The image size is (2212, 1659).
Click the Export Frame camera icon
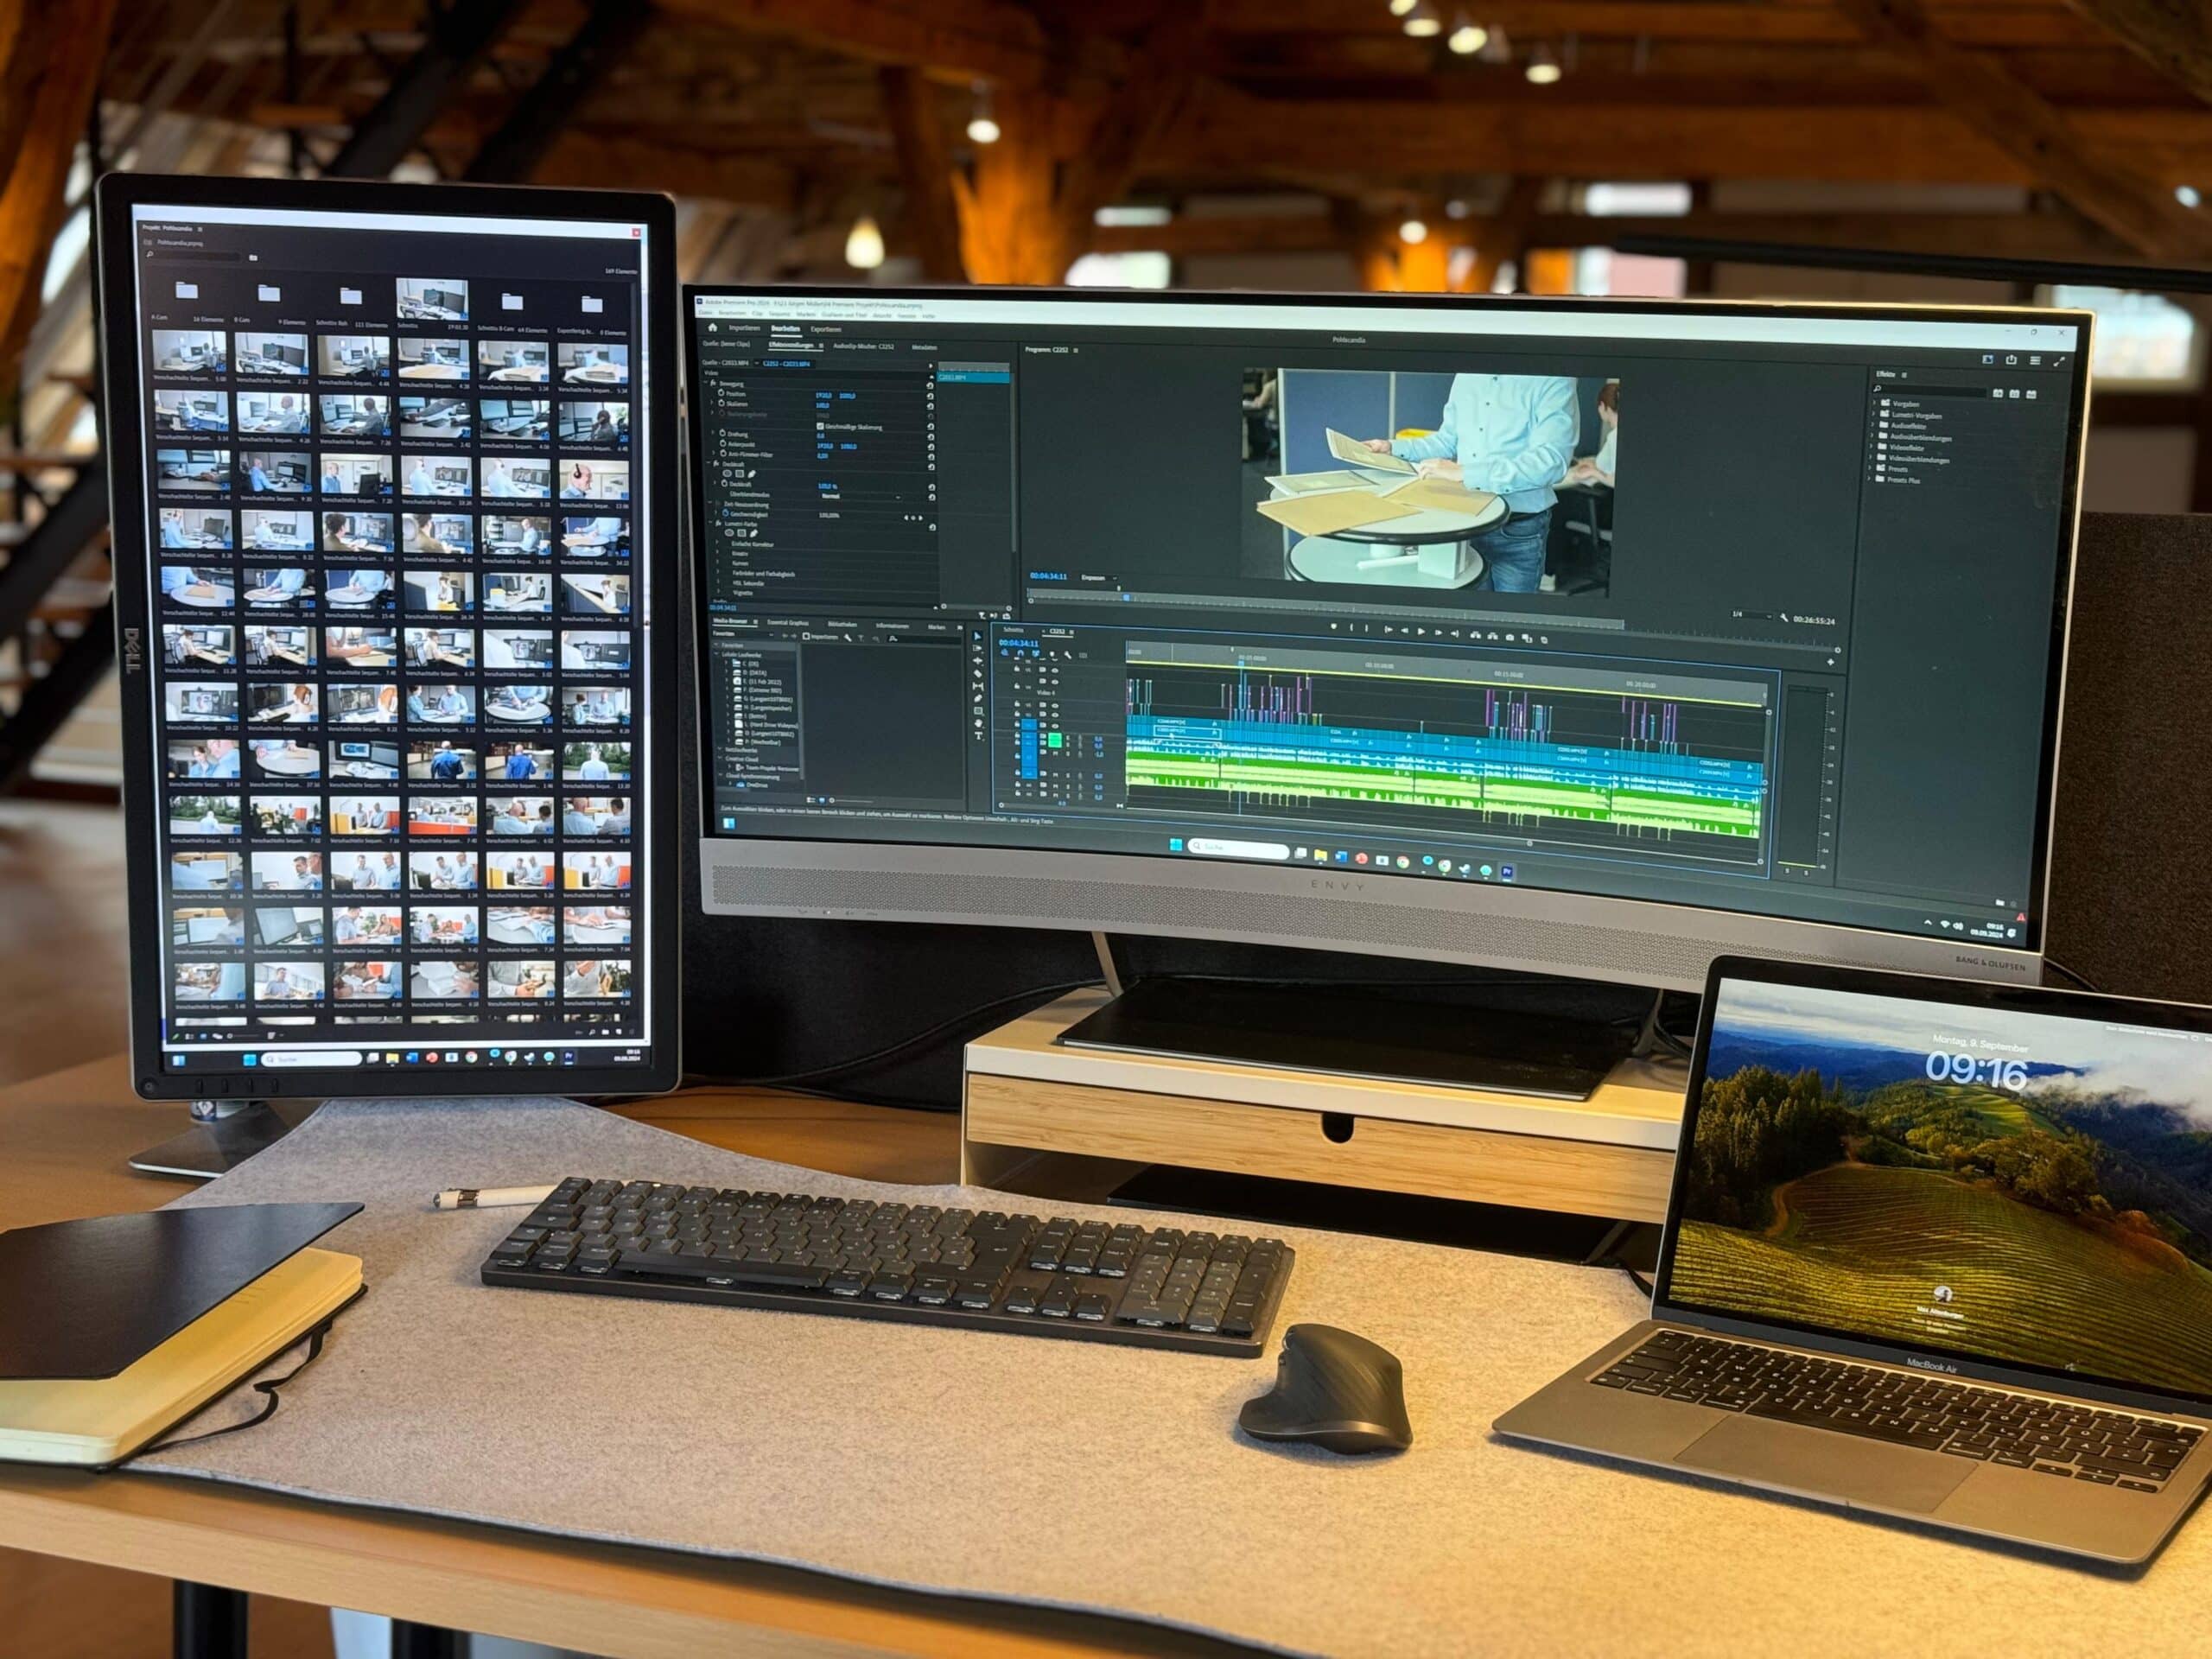pyautogui.click(x=1510, y=638)
